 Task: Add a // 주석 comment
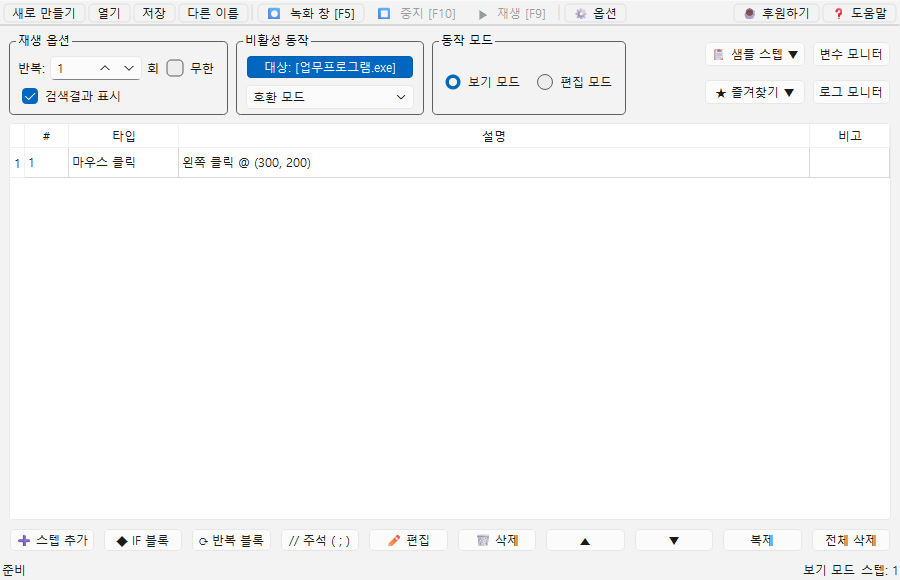click(320, 540)
